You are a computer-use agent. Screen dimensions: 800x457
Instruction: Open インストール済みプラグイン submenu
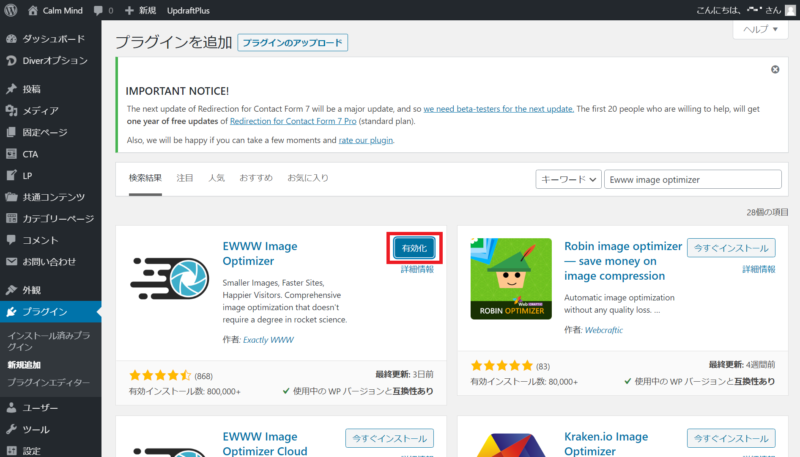click(x=48, y=341)
